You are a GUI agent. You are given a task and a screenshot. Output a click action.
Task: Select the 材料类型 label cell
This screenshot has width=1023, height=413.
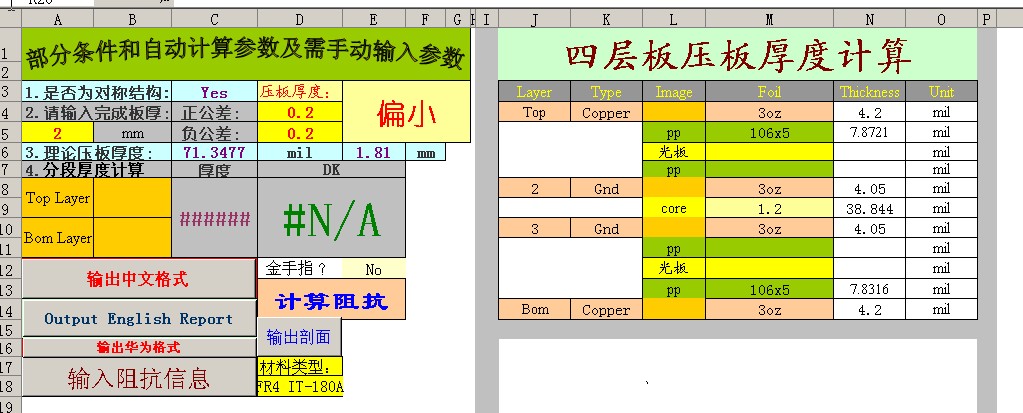coord(300,367)
